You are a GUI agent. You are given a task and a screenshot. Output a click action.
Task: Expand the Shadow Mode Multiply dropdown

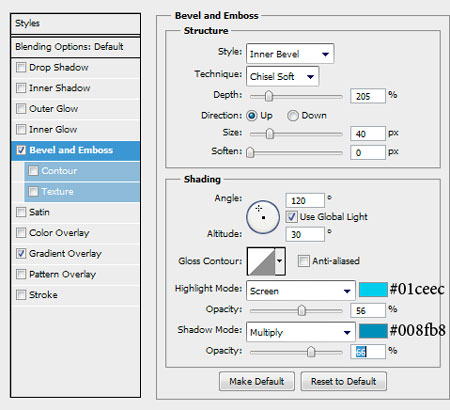coord(301,332)
